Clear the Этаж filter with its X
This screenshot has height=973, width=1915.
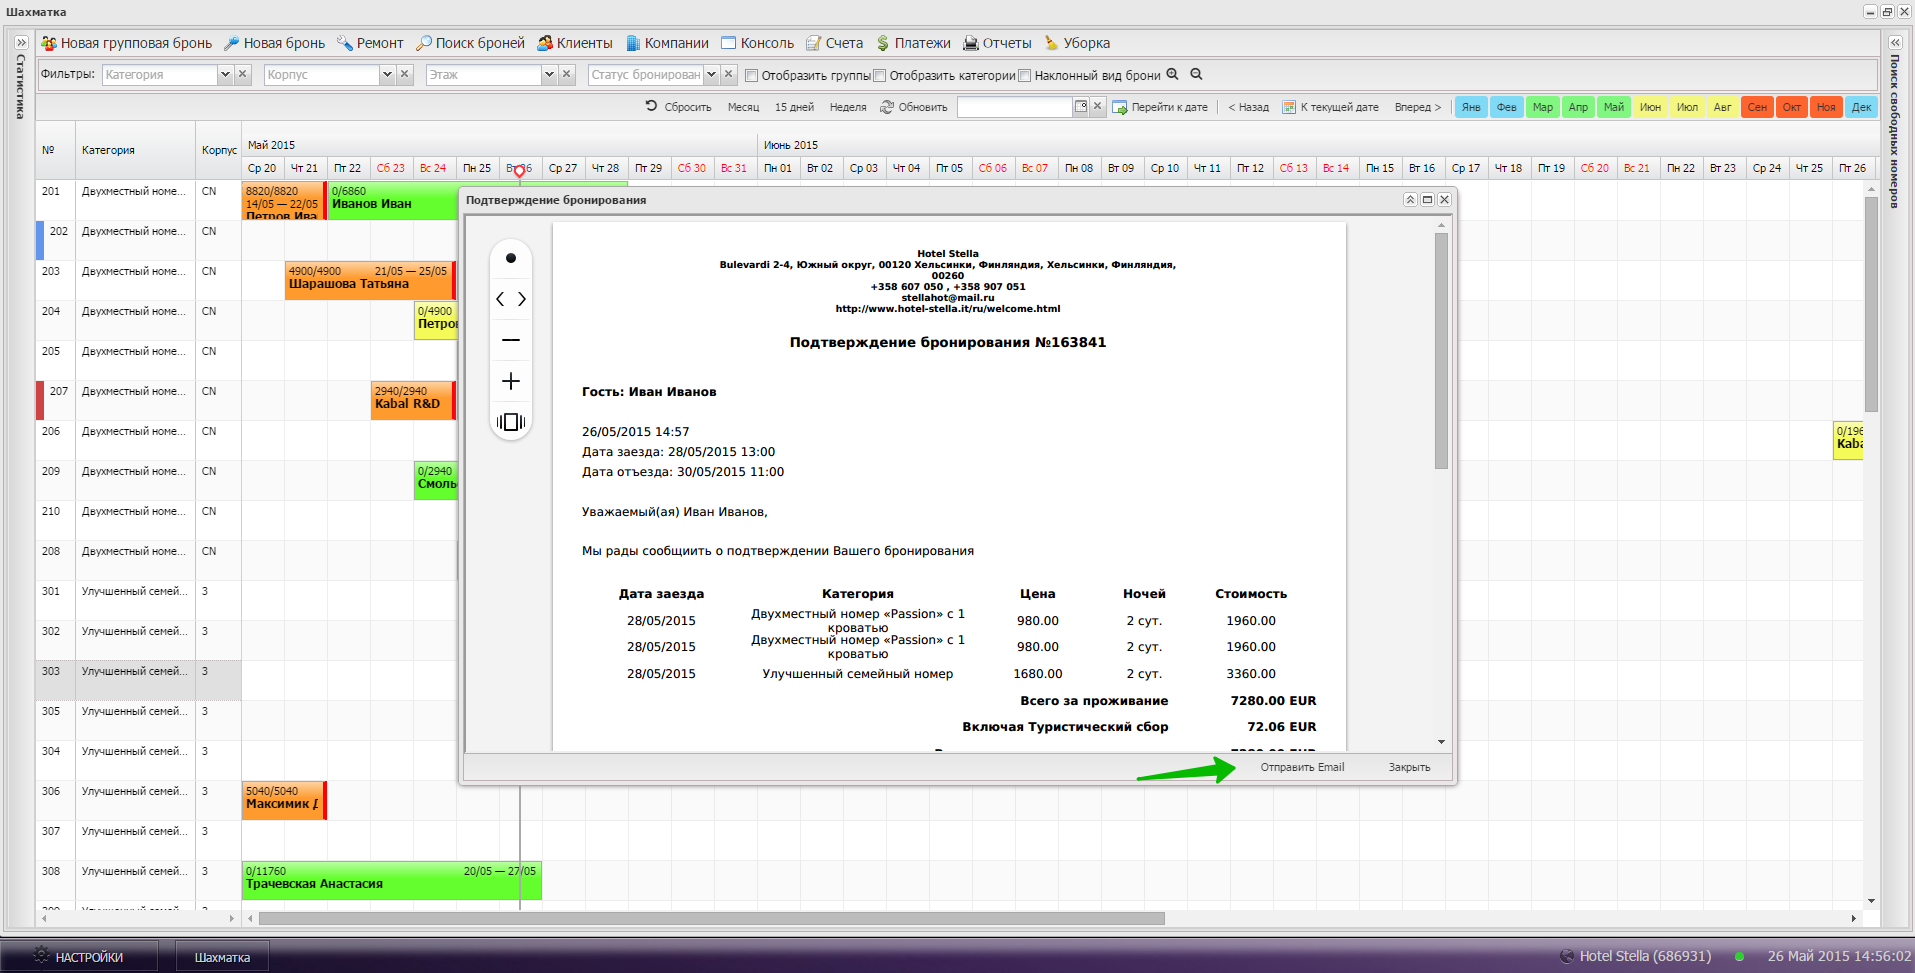coord(566,74)
